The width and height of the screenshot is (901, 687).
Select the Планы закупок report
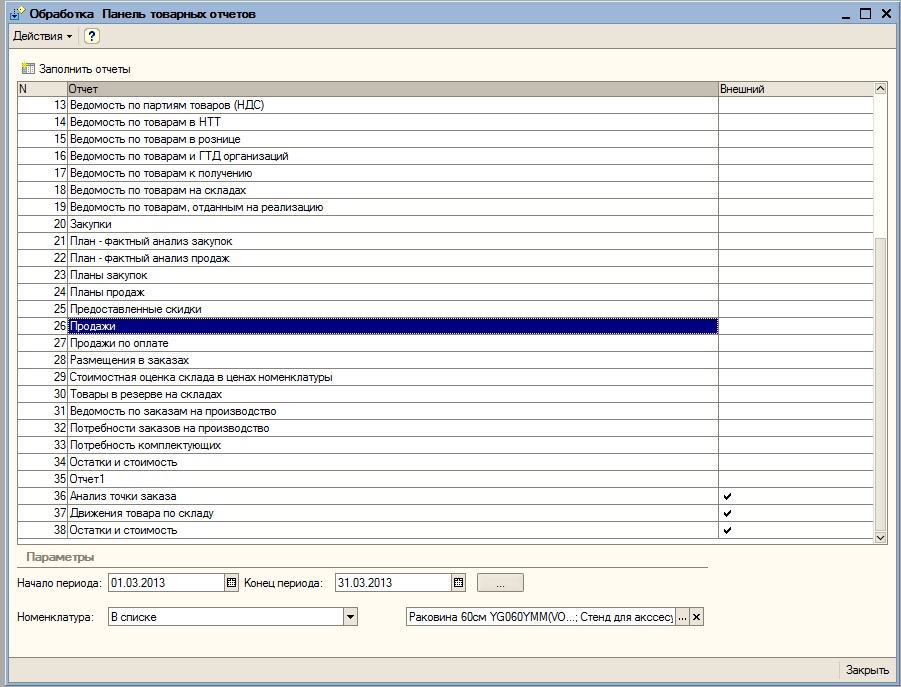[393, 275]
